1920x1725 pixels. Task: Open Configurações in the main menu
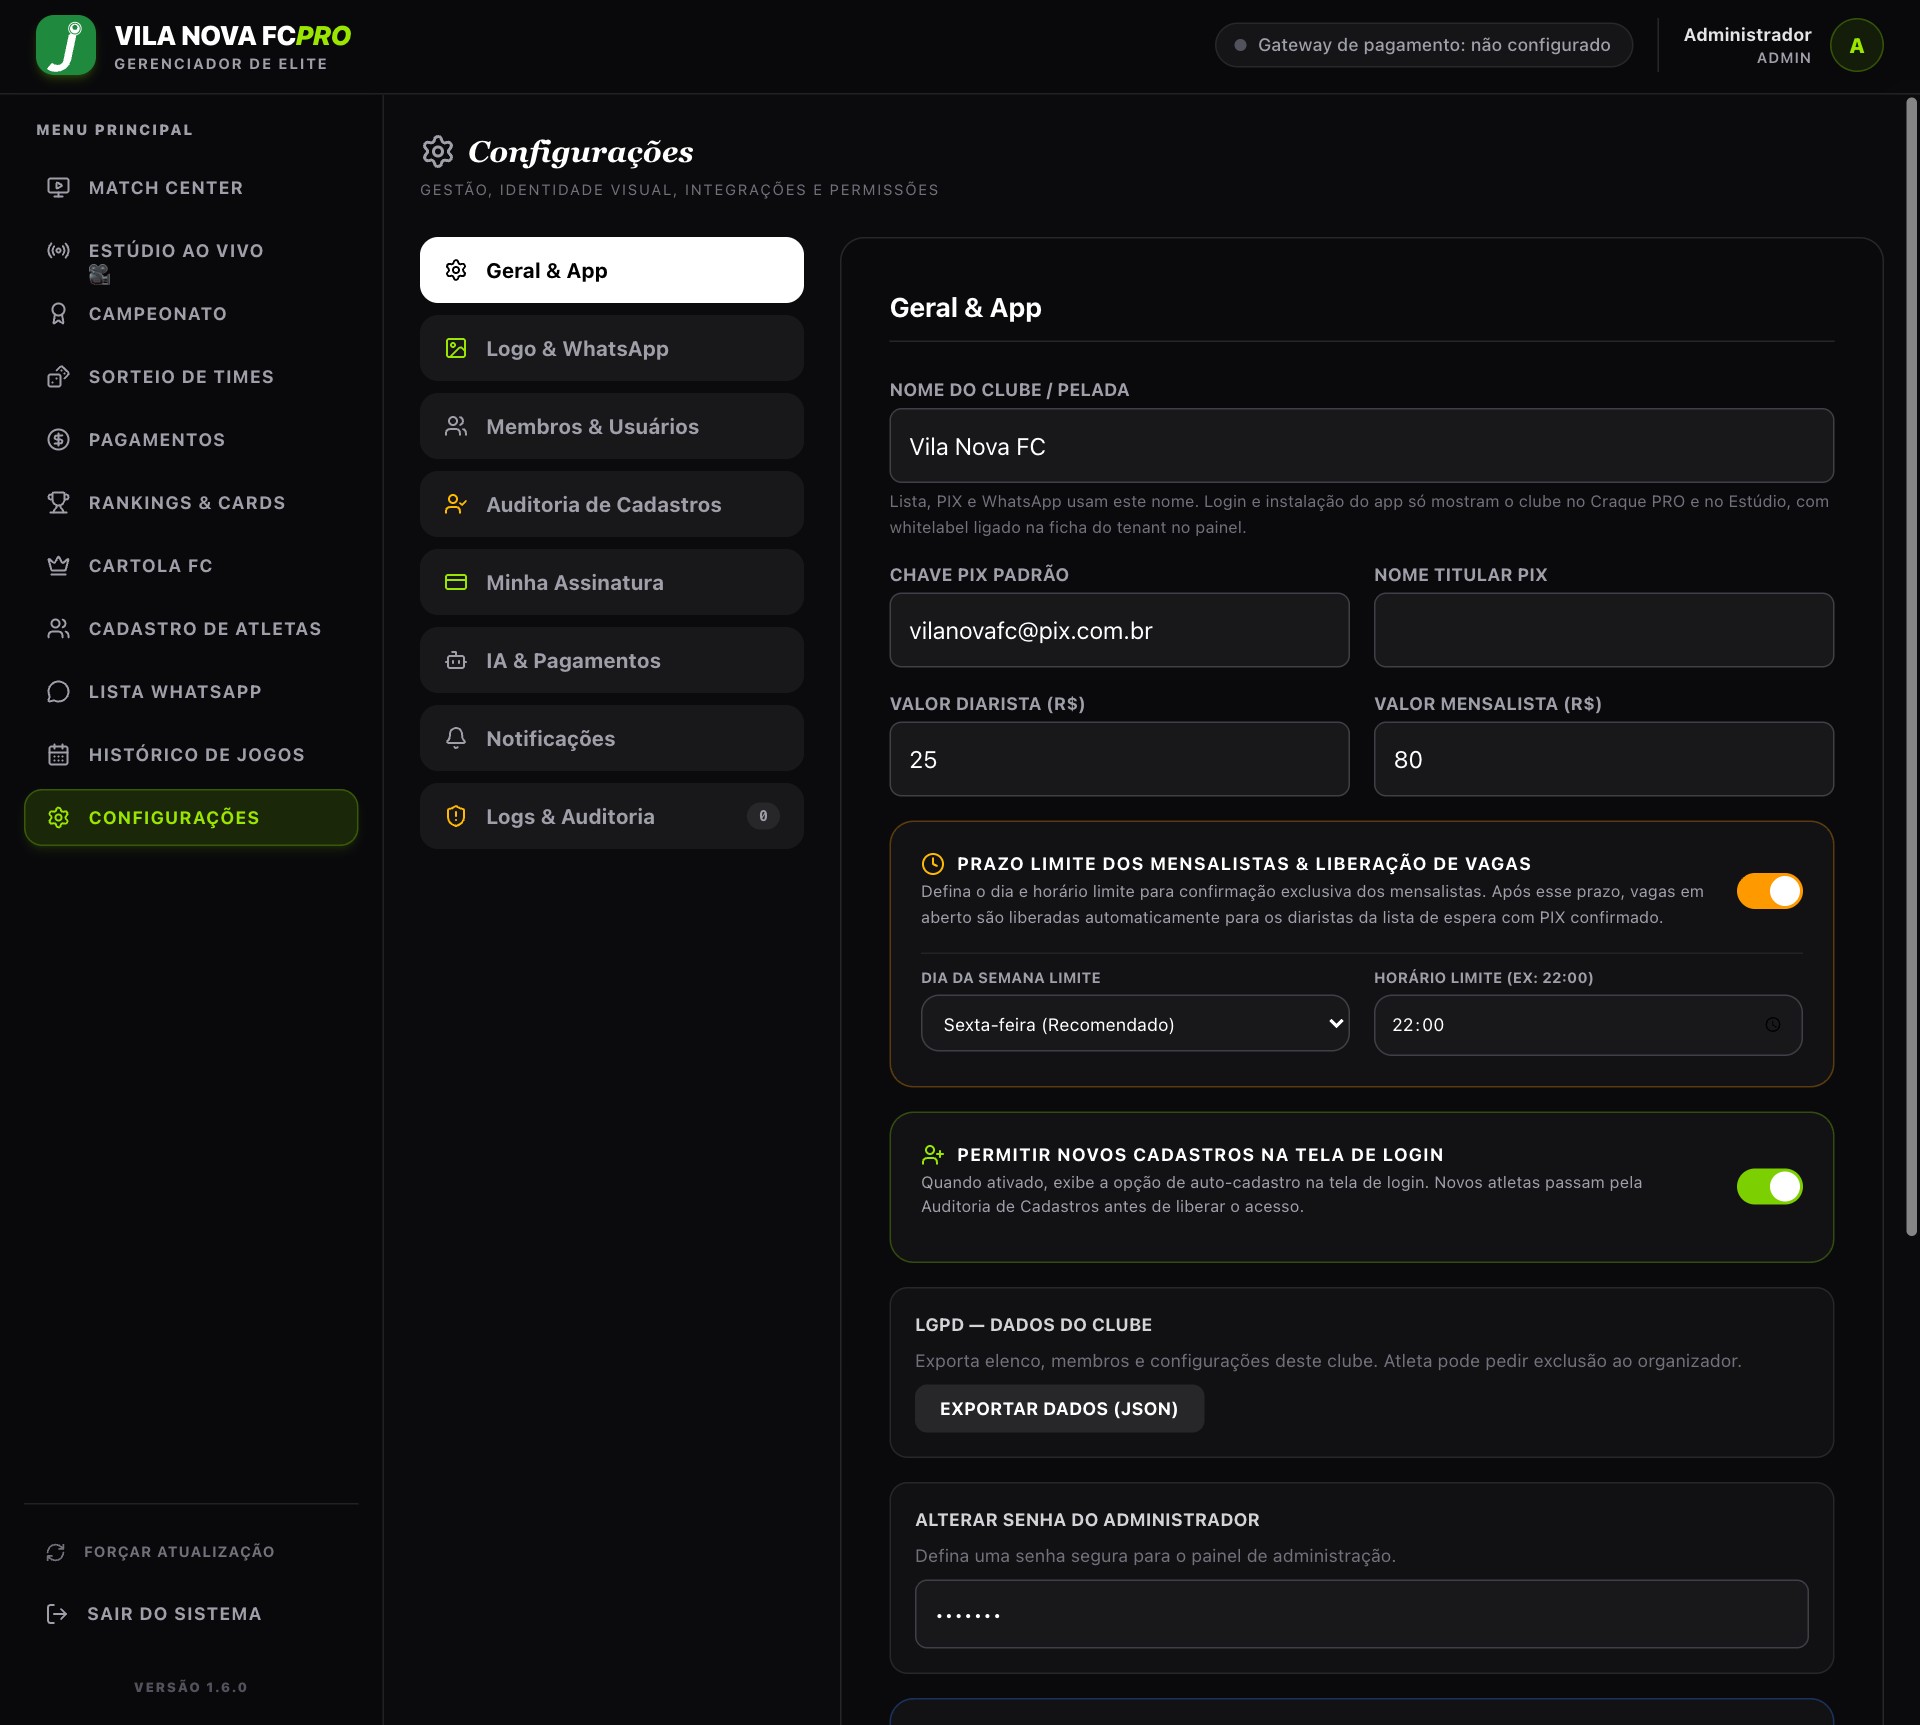click(x=191, y=818)
